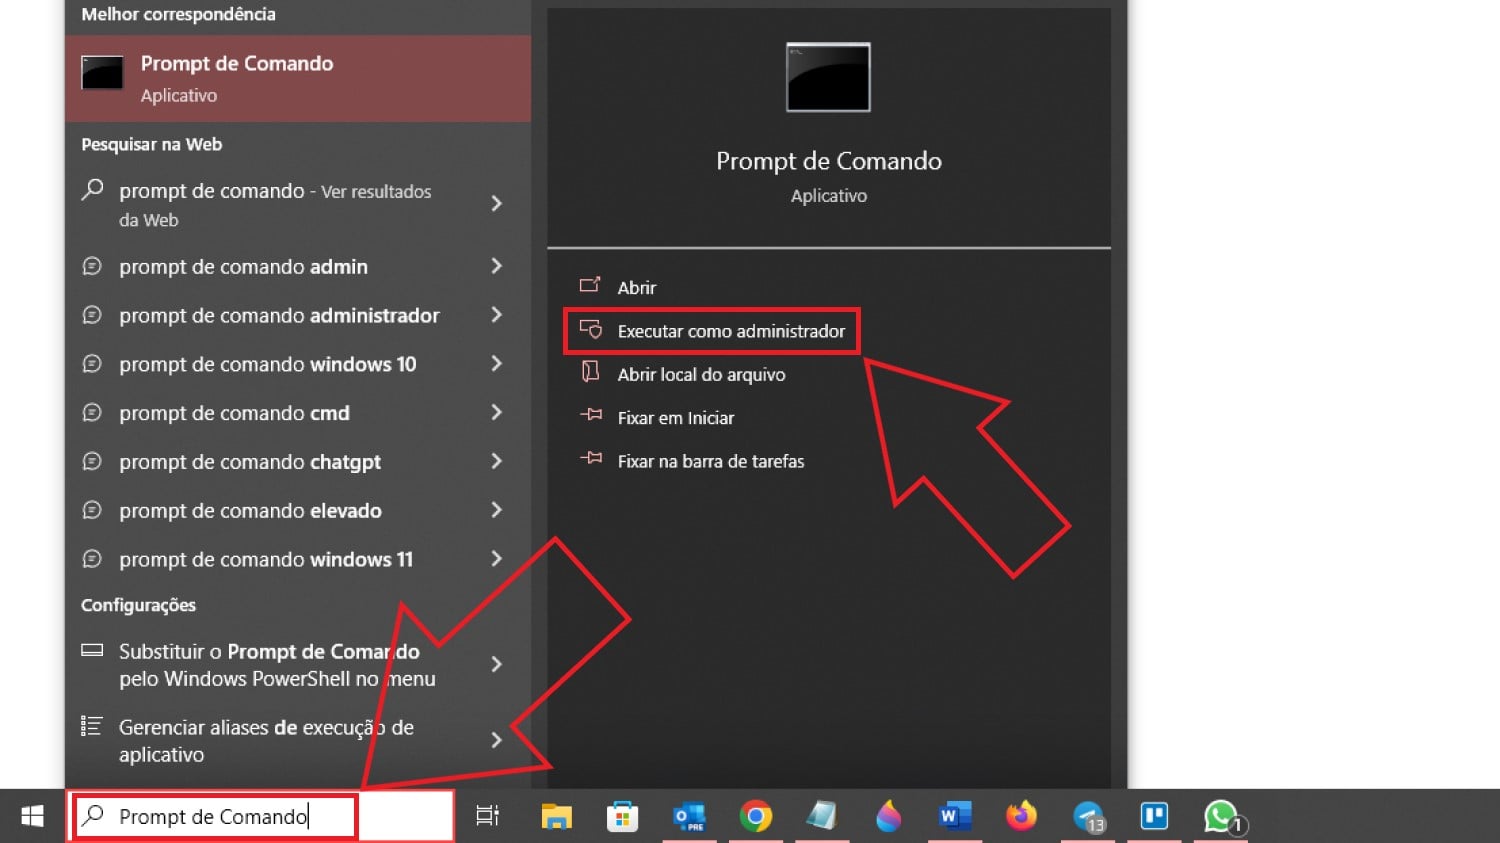Expand web results for prompt de comando

coord(497,204)
